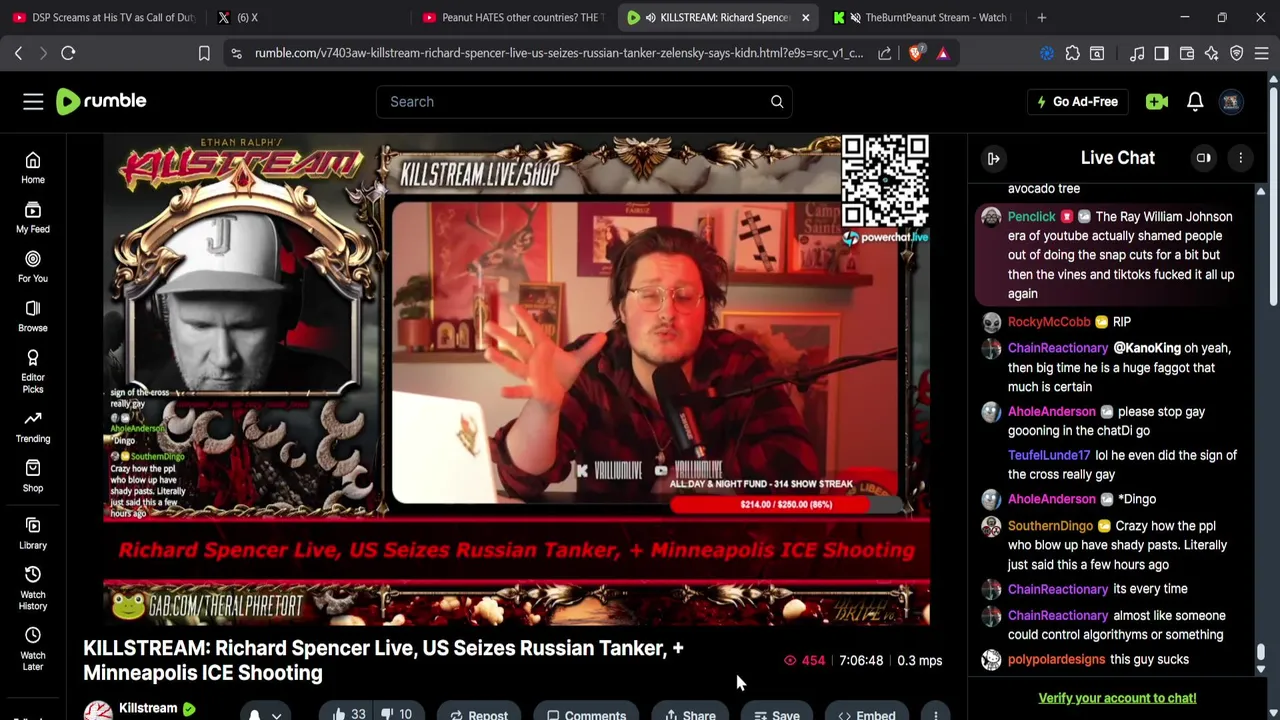Open Editor Picks in sidebar
The width and height of the screenshot is (1280, 720).
coord(33,372)
